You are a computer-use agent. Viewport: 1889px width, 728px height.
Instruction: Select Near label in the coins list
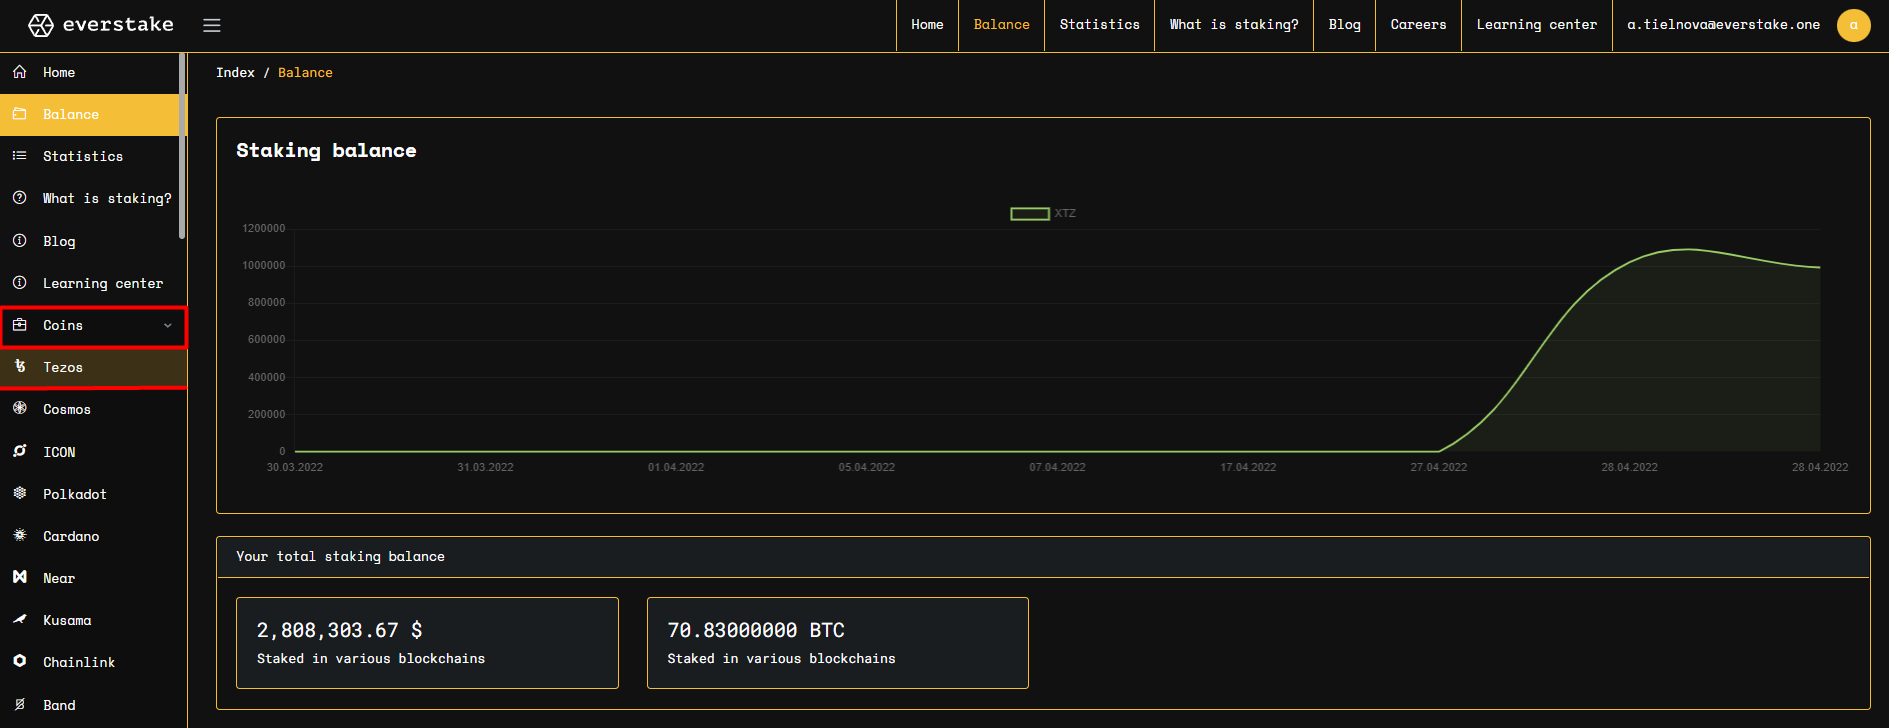[x=59, y=579]
